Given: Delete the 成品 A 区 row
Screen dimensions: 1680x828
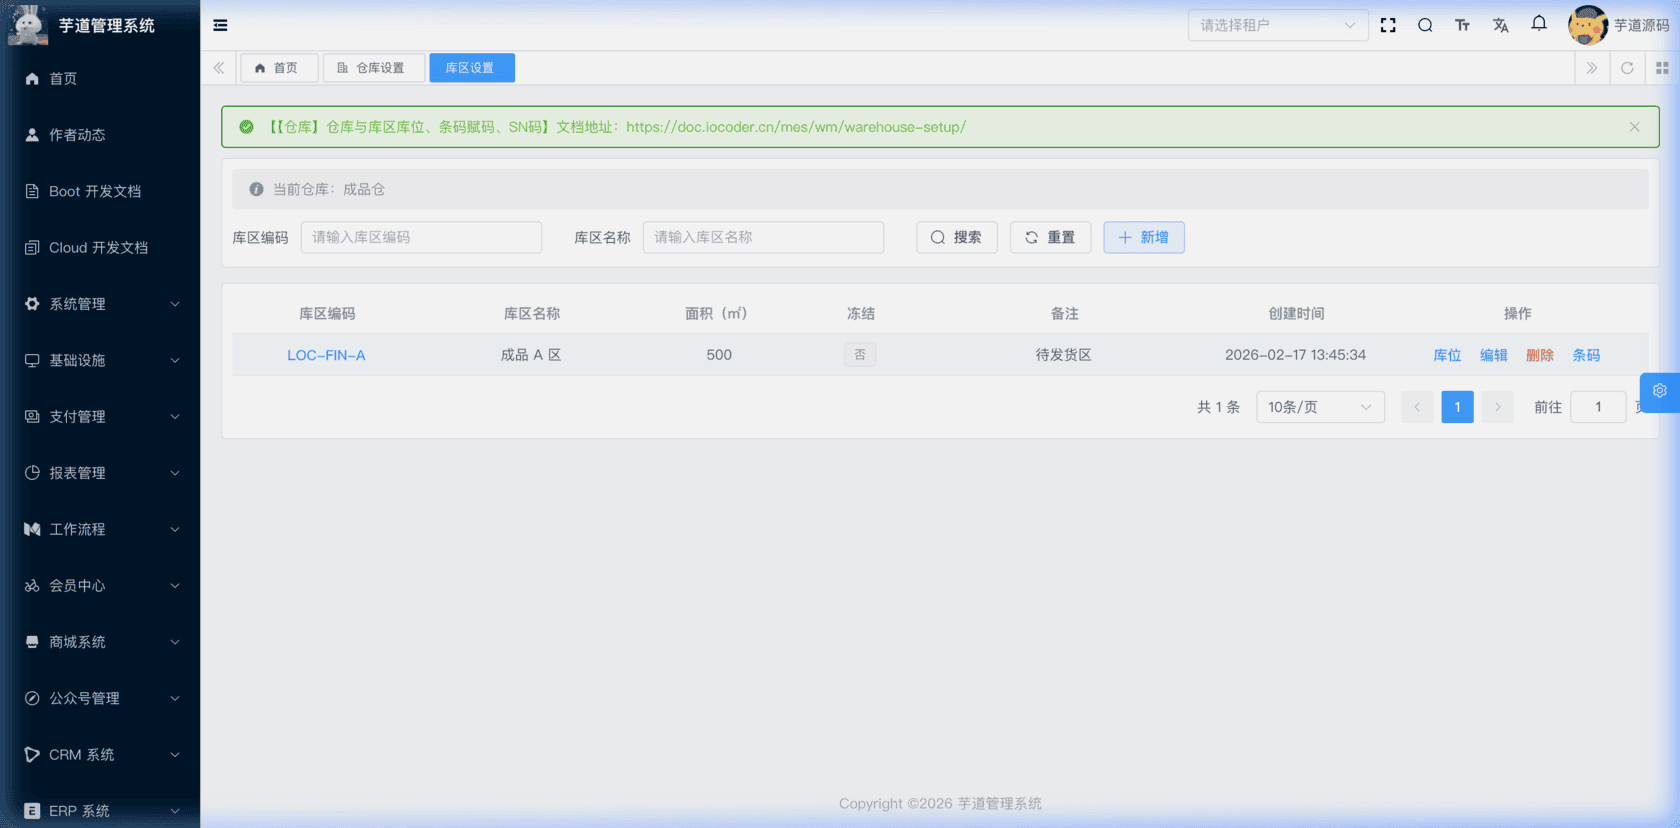Looking at the screenshot, I should [1539, 355].
